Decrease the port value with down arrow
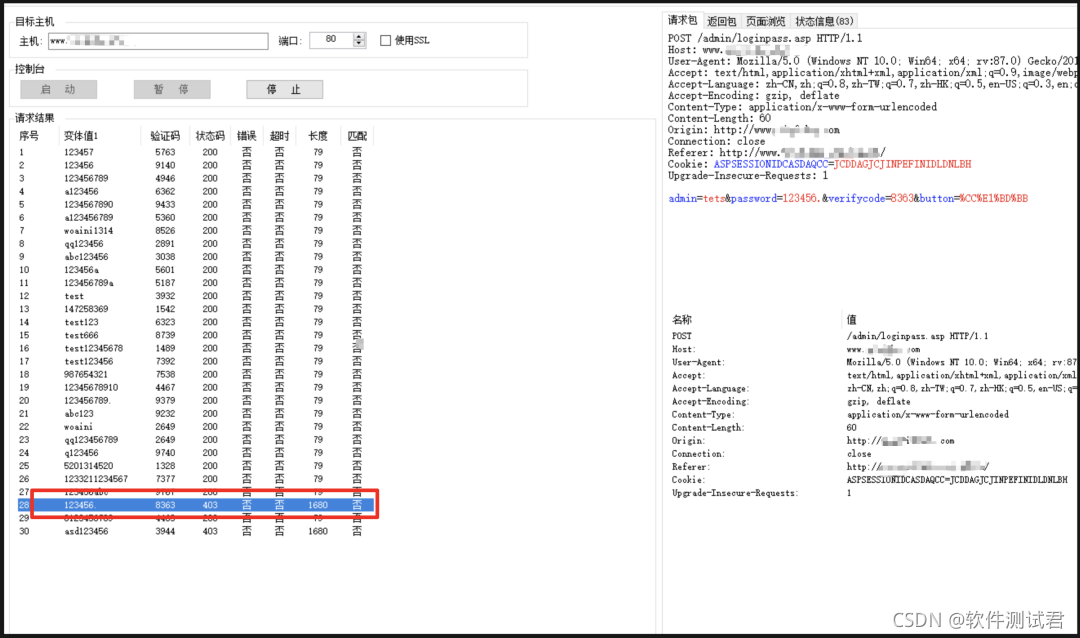 click(x=359, y=44)
